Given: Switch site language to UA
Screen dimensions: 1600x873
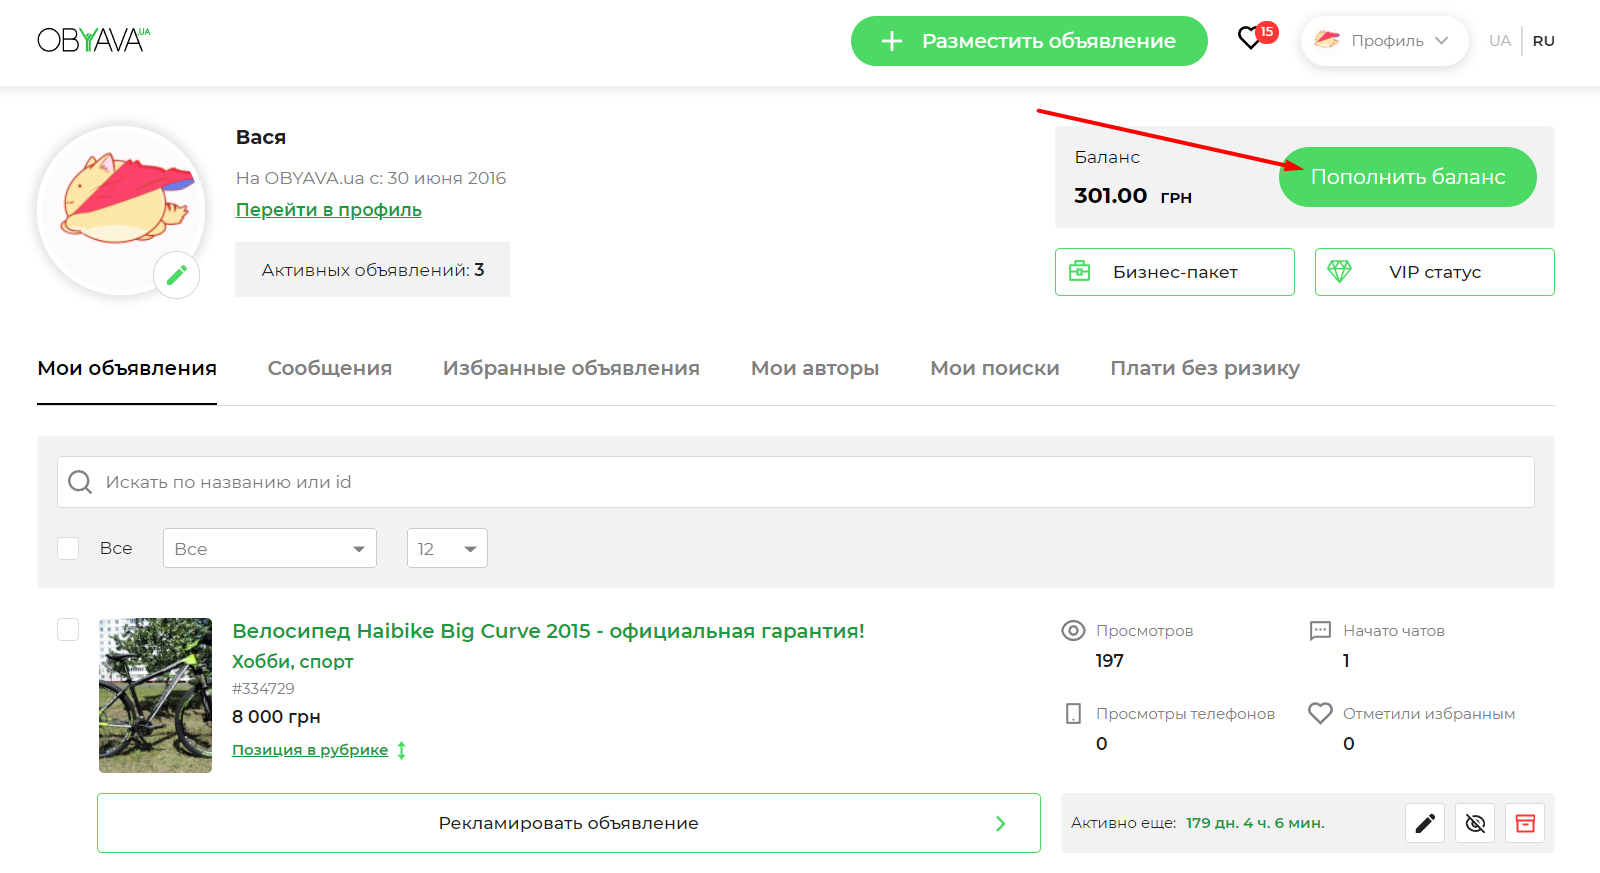Looking at the screenshot, I should pyautogui.click(x=1499, y=41).
